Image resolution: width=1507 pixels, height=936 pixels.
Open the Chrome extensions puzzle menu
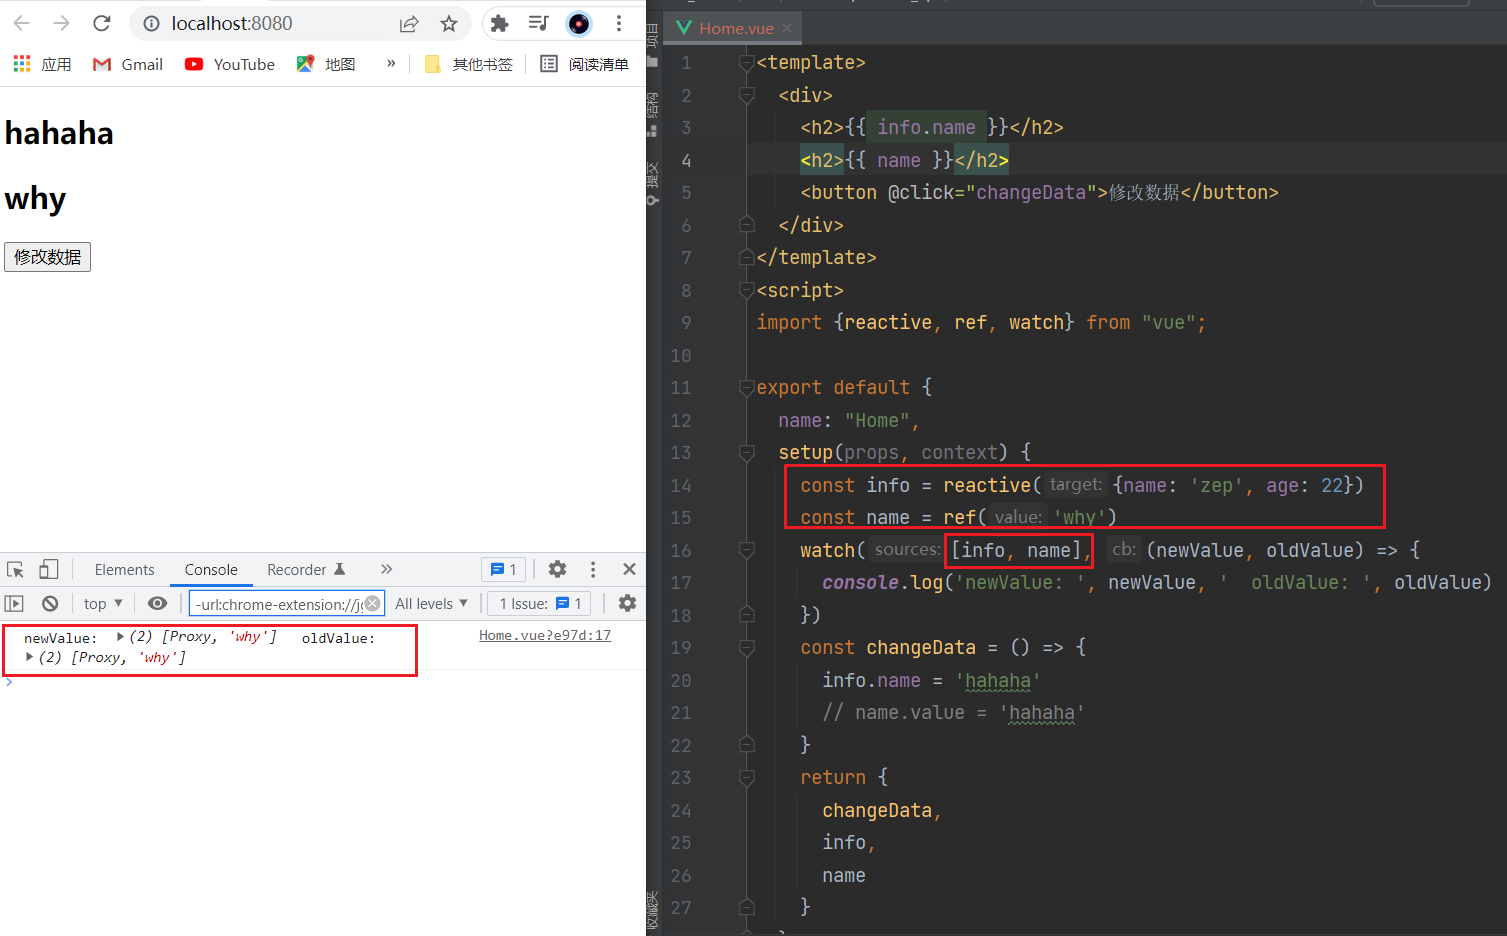(500, 23)
